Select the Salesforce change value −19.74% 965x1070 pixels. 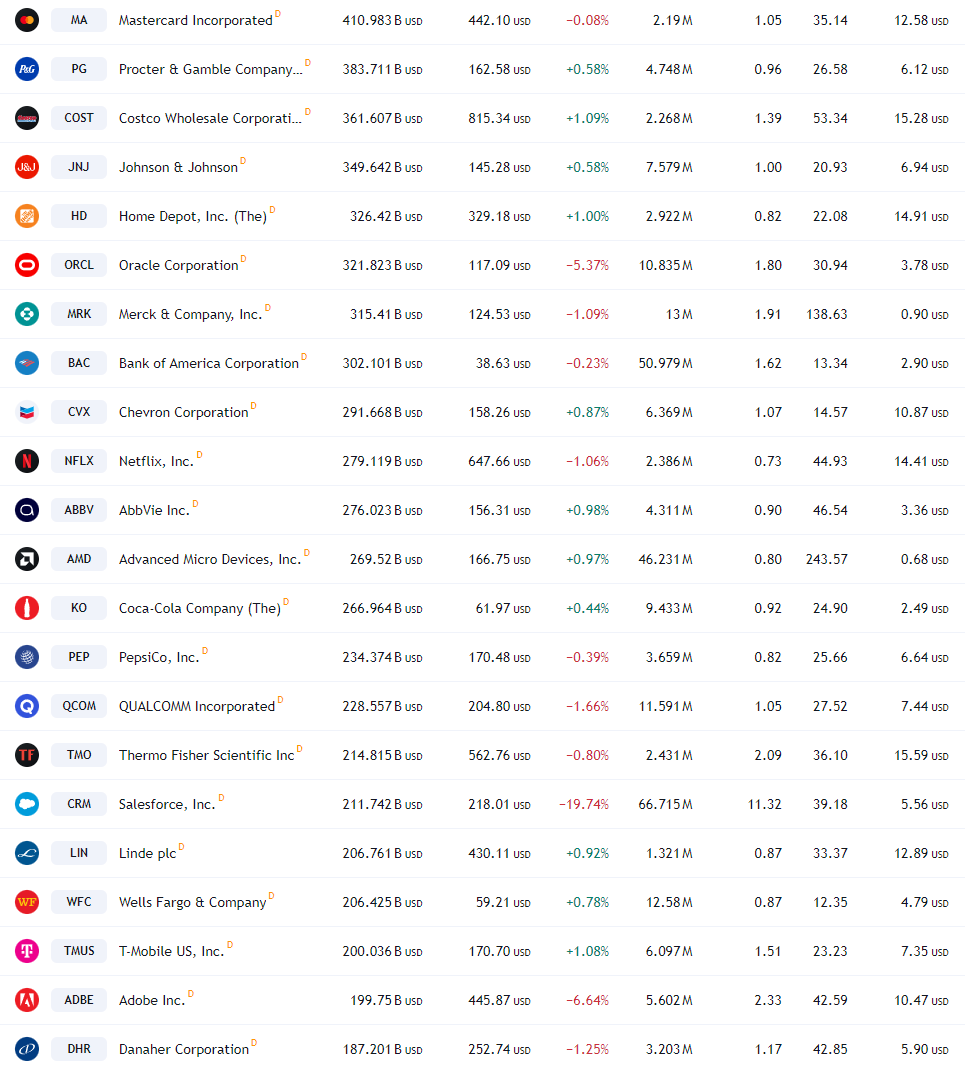(584, 805)
